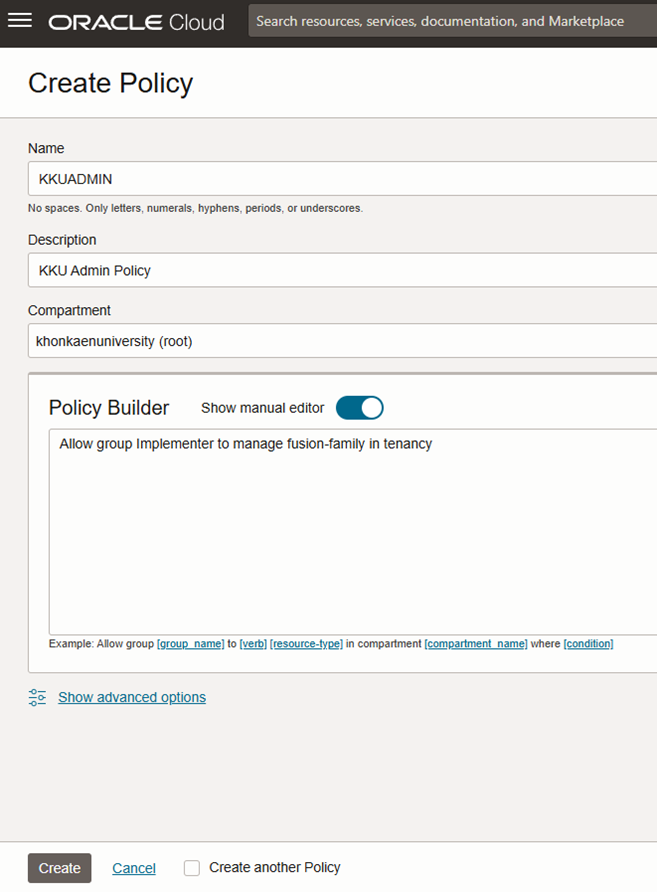Click the 'No spaces. Only letters' hint text

(195, 208)
